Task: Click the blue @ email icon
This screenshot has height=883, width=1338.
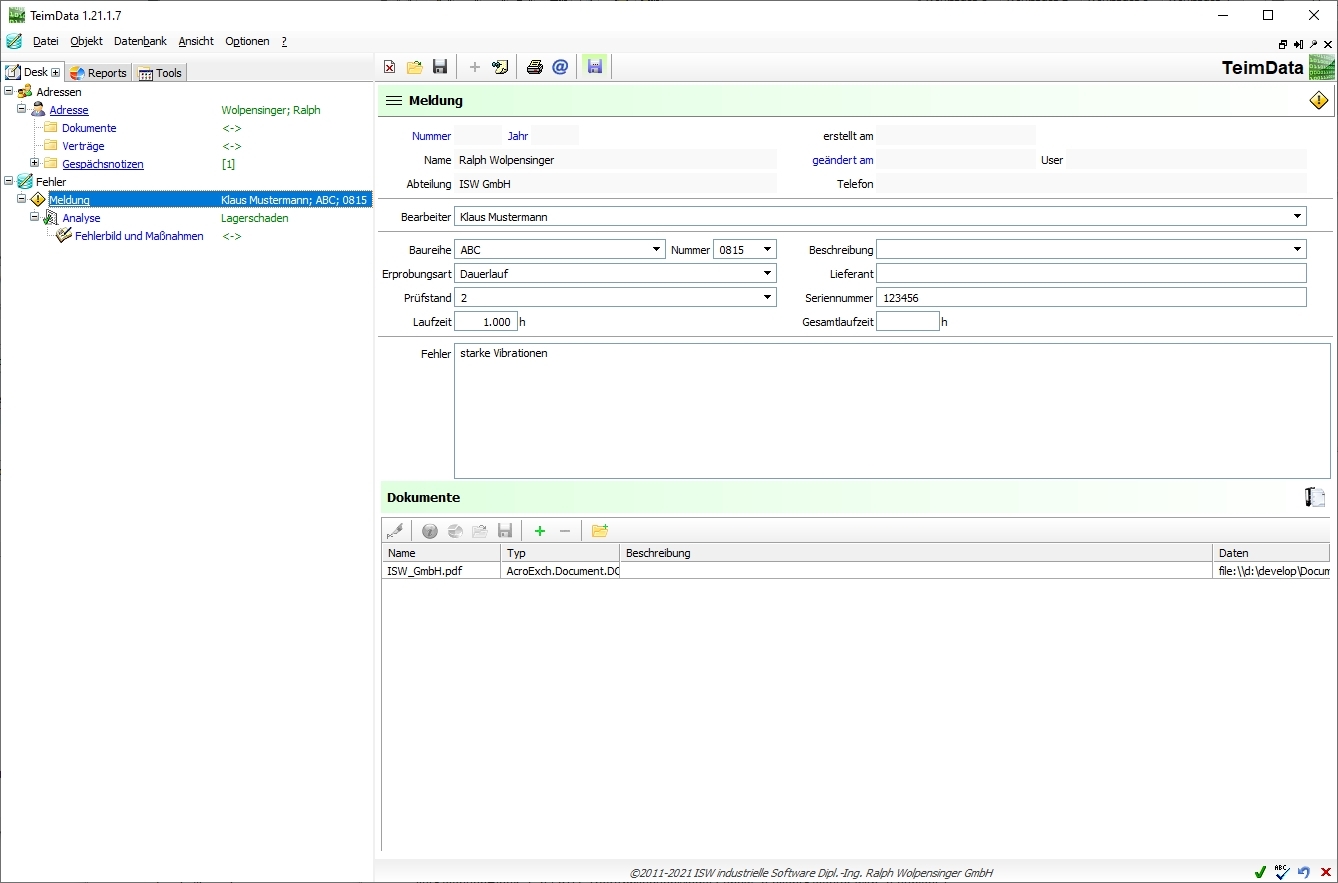Action: coord(560,67)
